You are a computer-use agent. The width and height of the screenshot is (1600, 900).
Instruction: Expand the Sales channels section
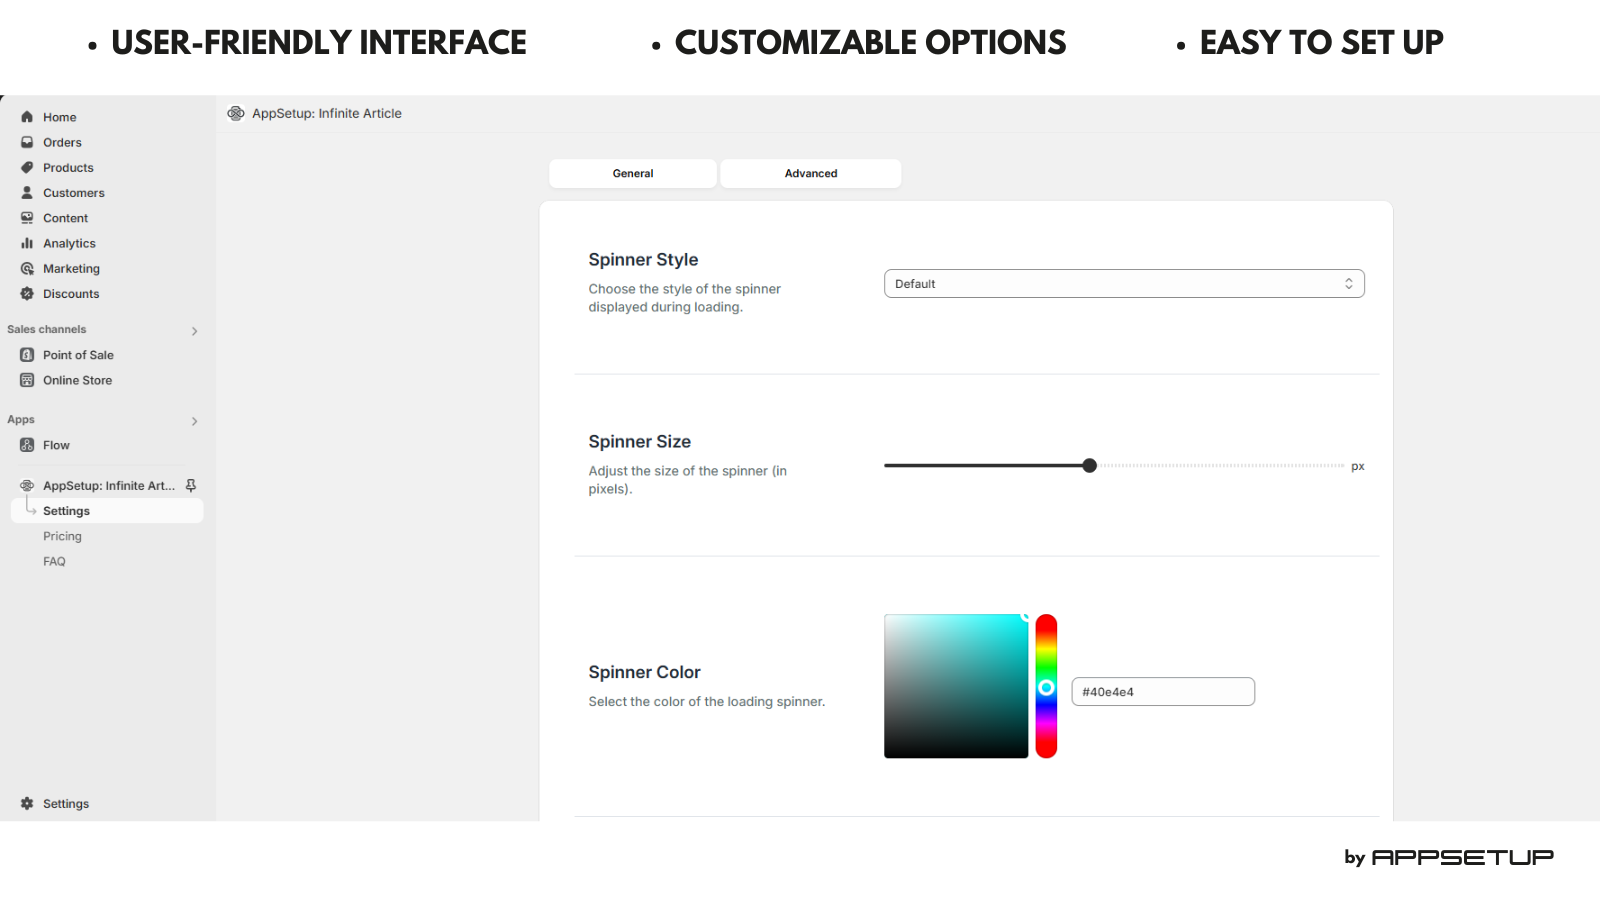[x=194, y=330]
